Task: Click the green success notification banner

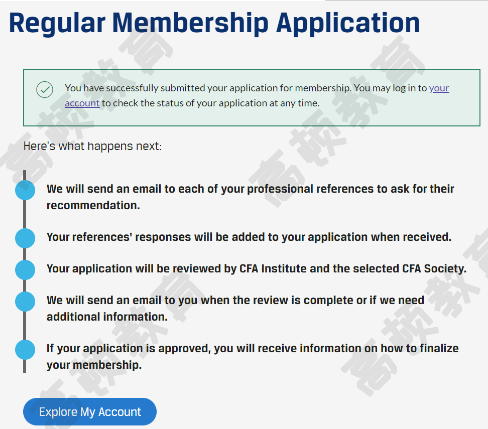Action: [x=252, y=98]
